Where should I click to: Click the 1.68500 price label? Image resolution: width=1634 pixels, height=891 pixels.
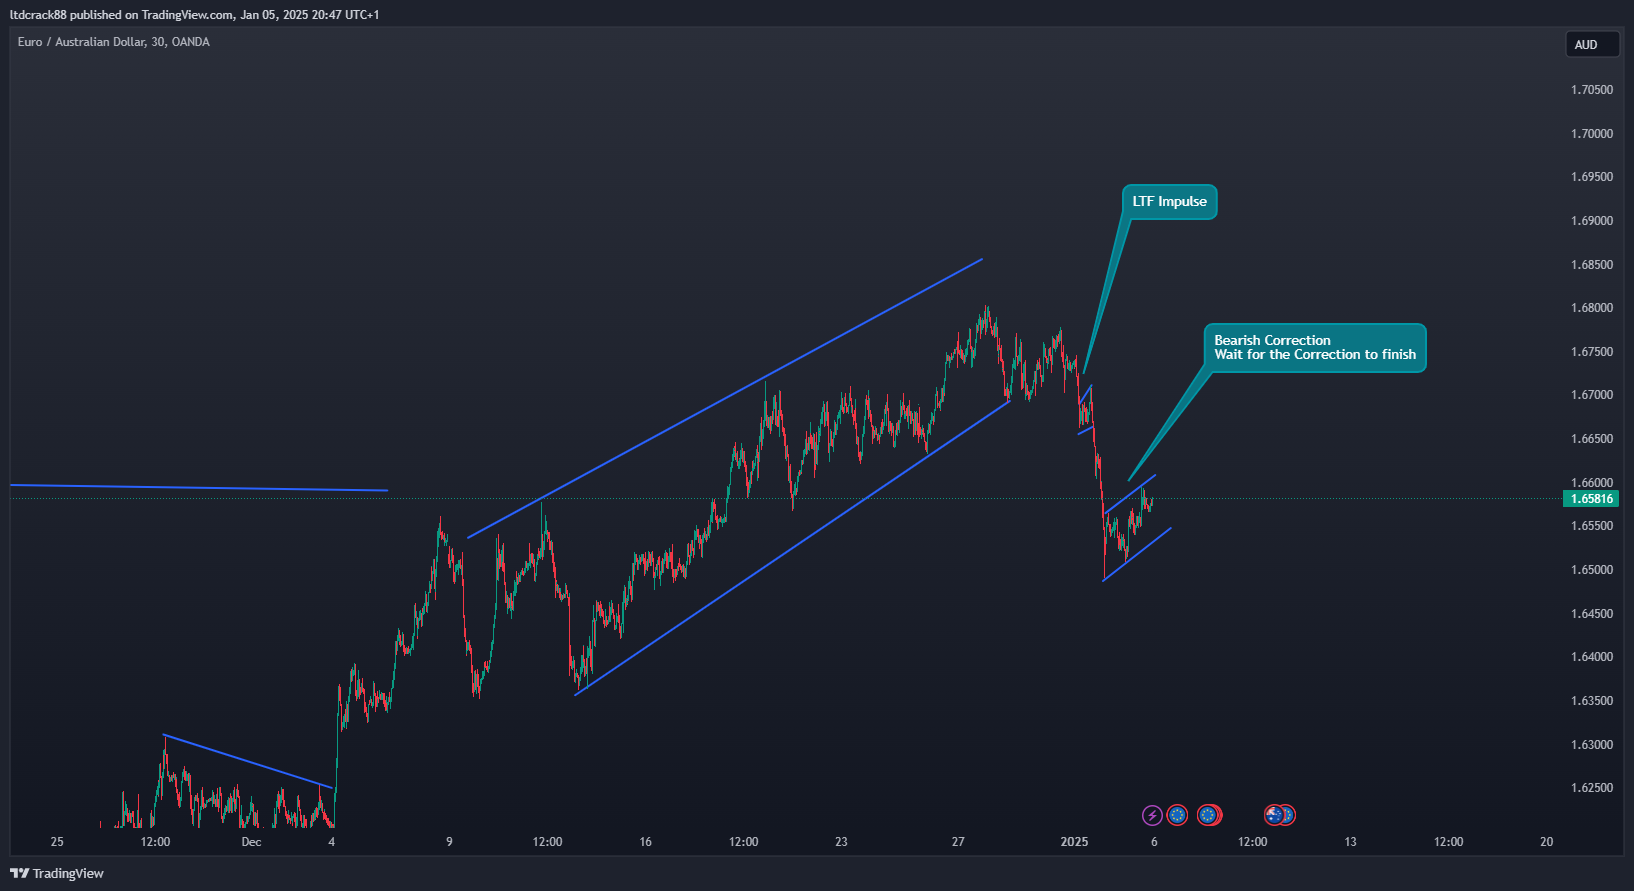point(1592,265)
